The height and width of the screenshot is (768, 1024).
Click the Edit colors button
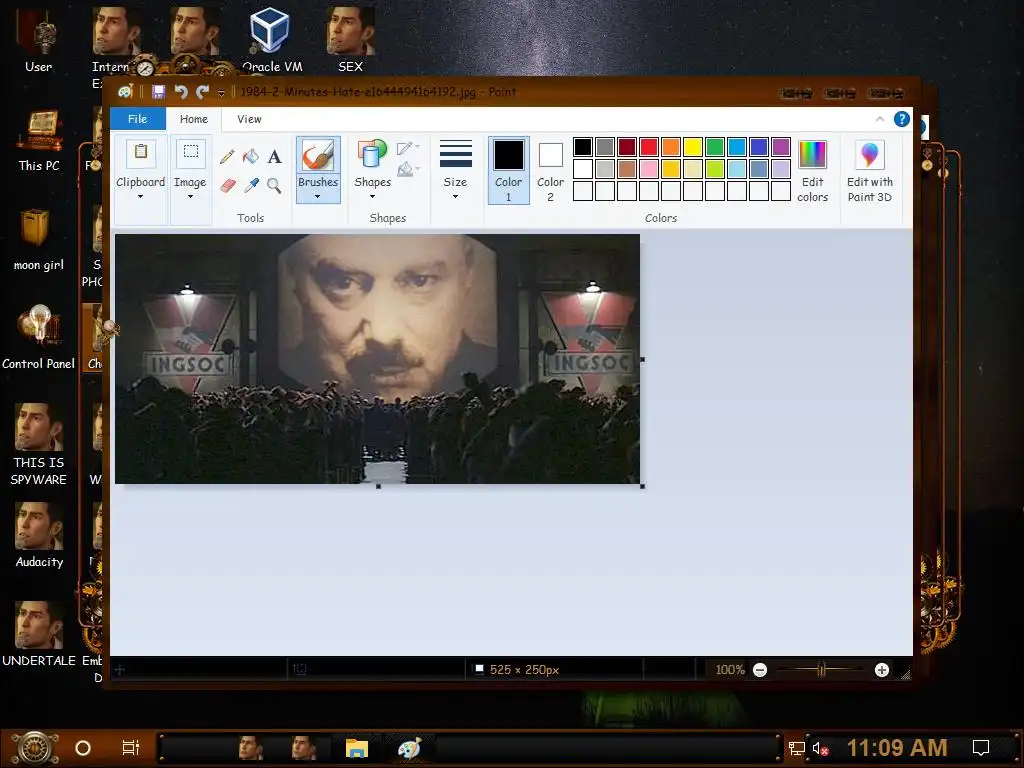point(812,171)
